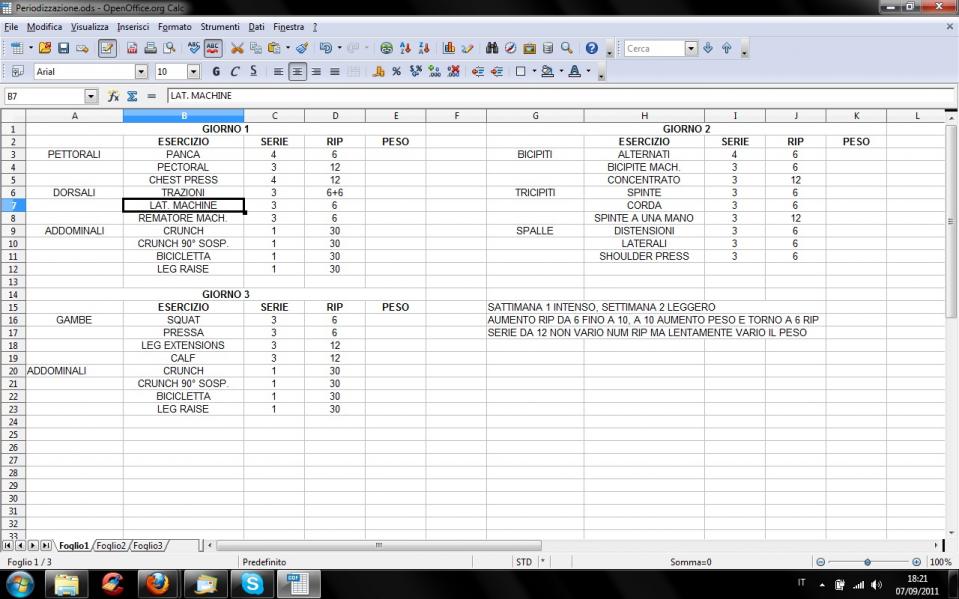Apply percent number format
Viewport: 959px width, 599px height.
click(396, 72)
